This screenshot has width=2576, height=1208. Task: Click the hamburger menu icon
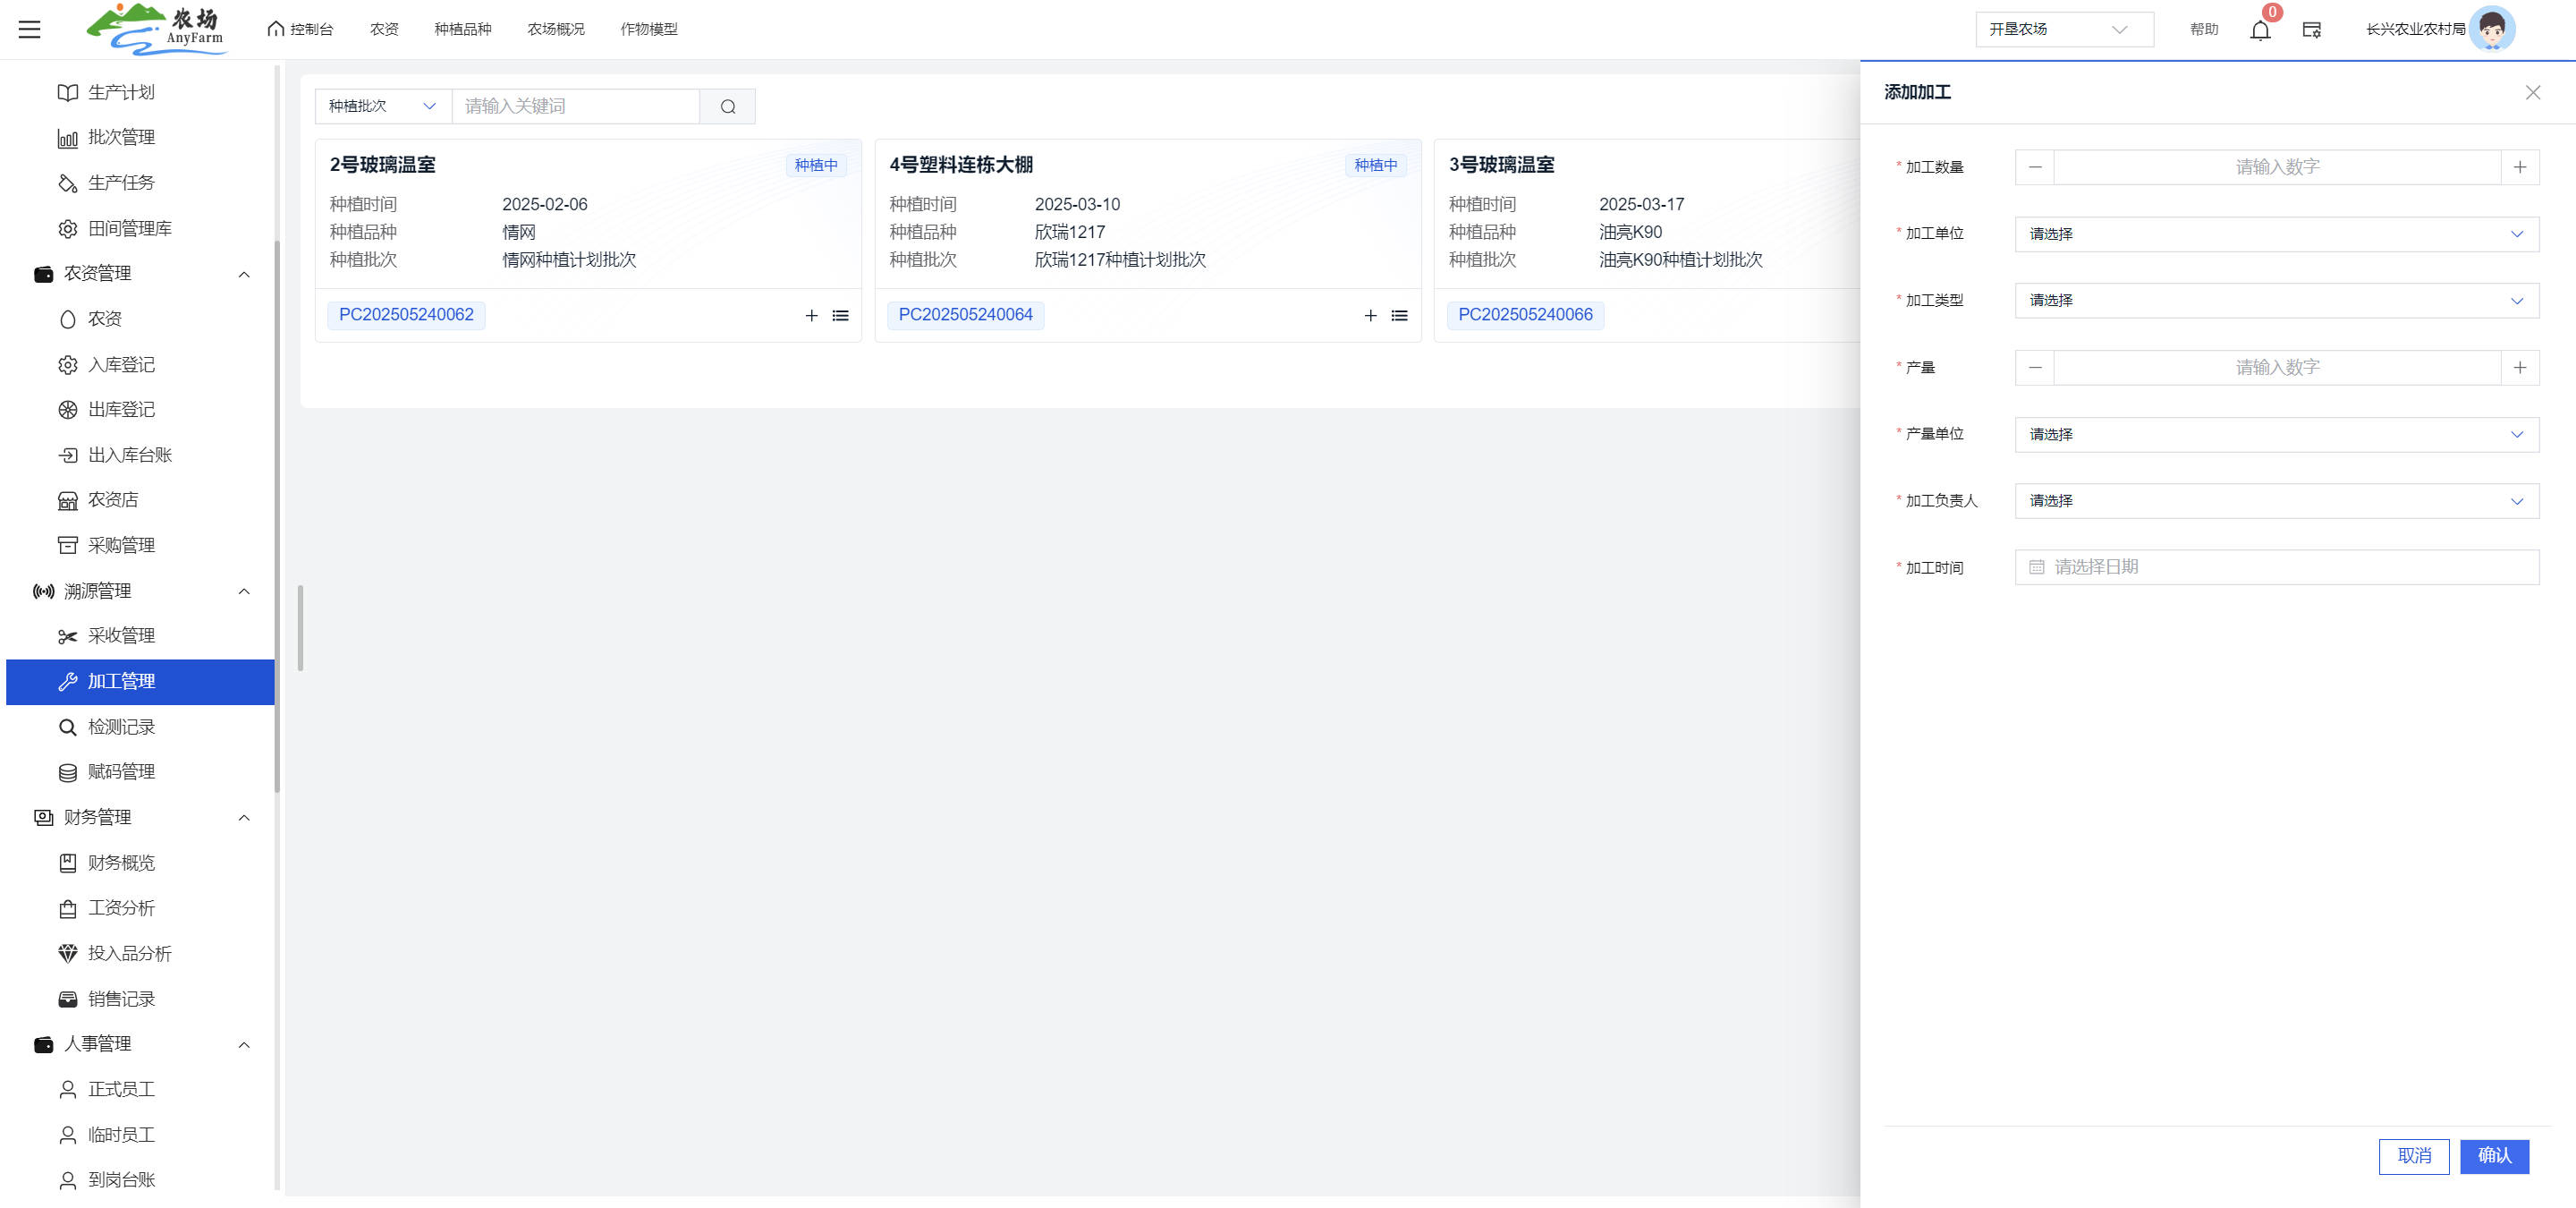(x=30, y=29)
